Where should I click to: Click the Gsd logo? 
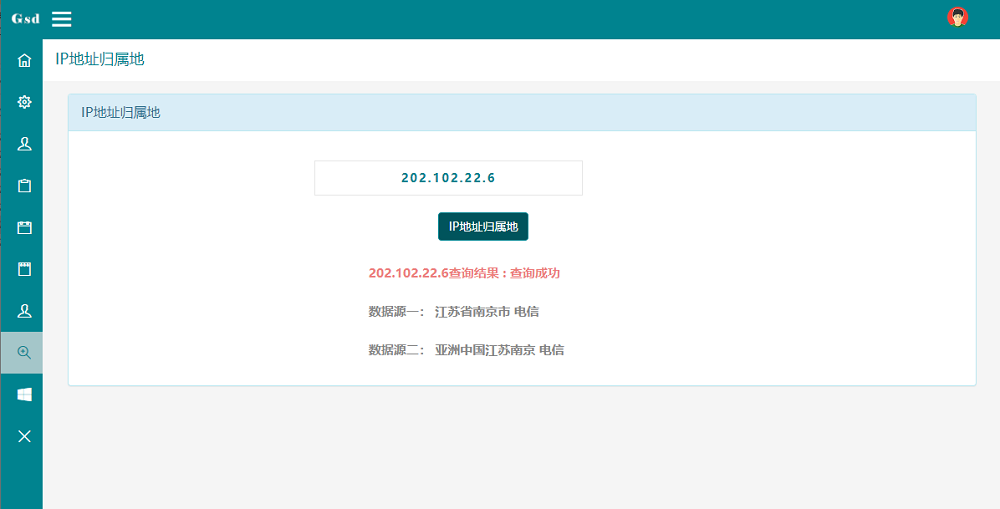coord(26,18)
